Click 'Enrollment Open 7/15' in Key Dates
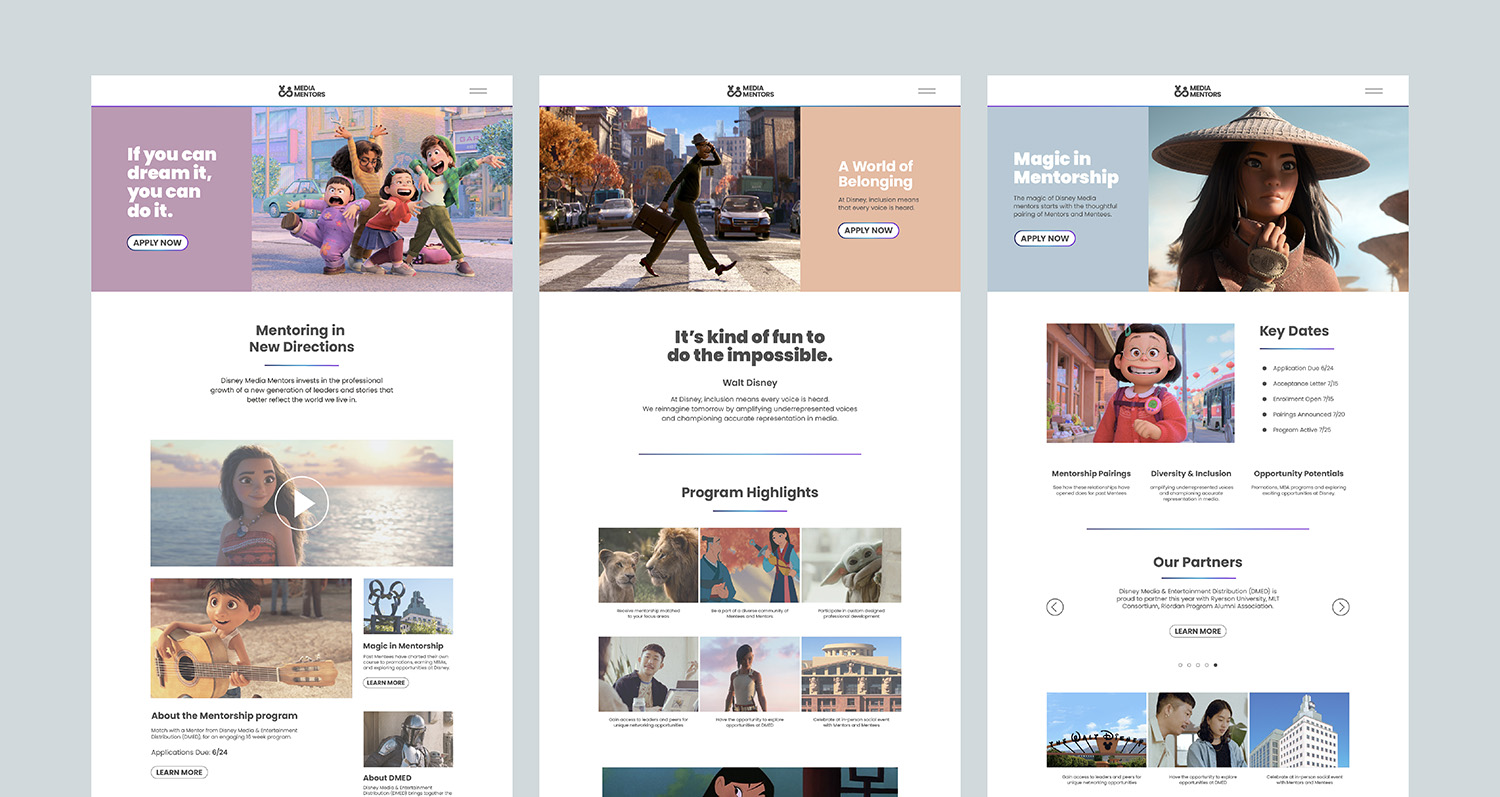Viewport: 1500px width, 797px height. (1305, 399)
